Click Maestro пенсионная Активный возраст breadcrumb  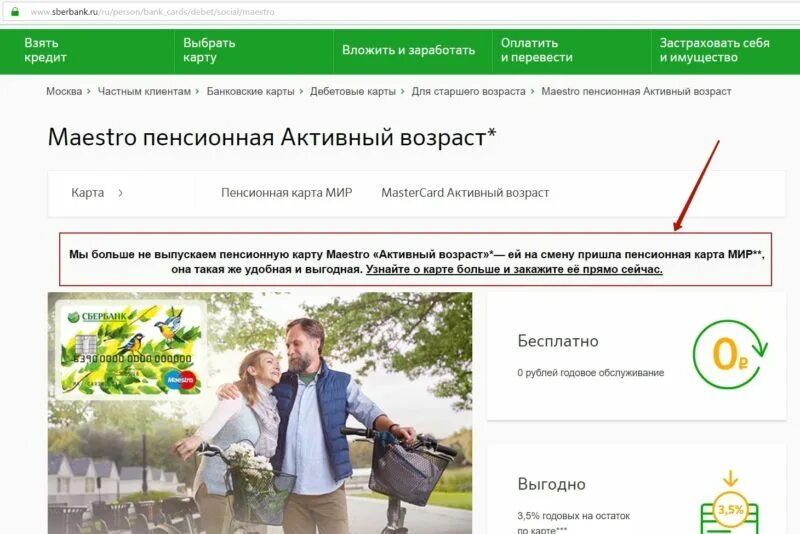(636, 91)
